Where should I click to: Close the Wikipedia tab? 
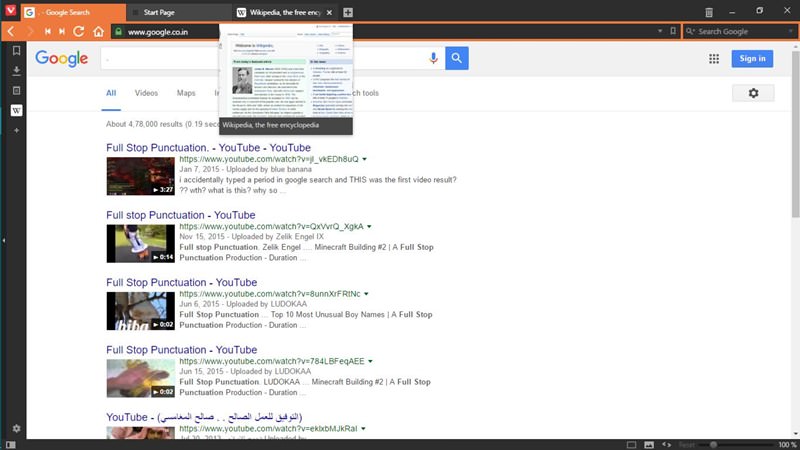(329, 12)
